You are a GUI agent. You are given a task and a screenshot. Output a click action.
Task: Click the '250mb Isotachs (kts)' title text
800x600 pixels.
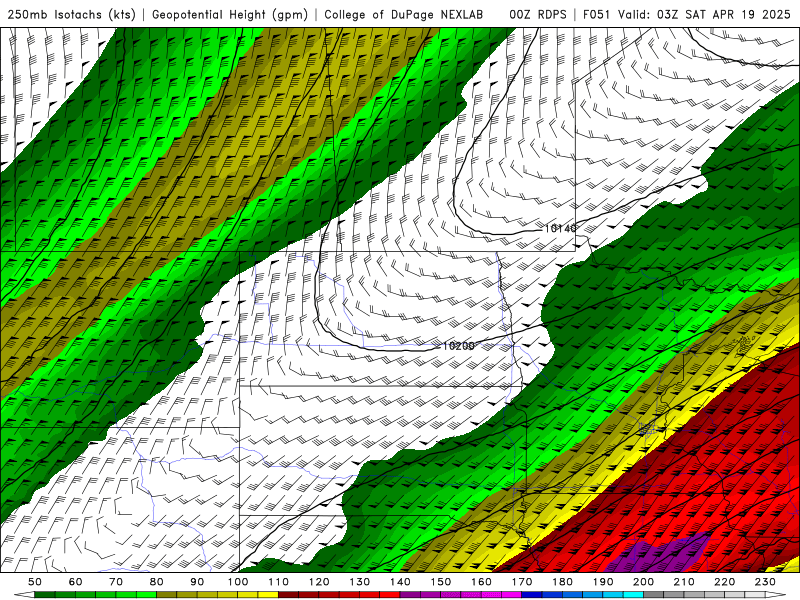(x=71, y=15)
